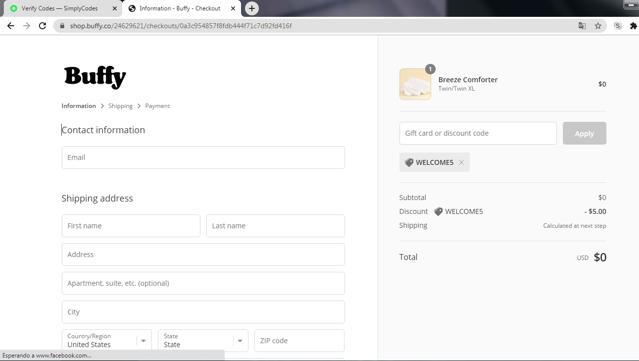Click the browser address bar URL
Screen dimensions: 639x361
point(181,26)
